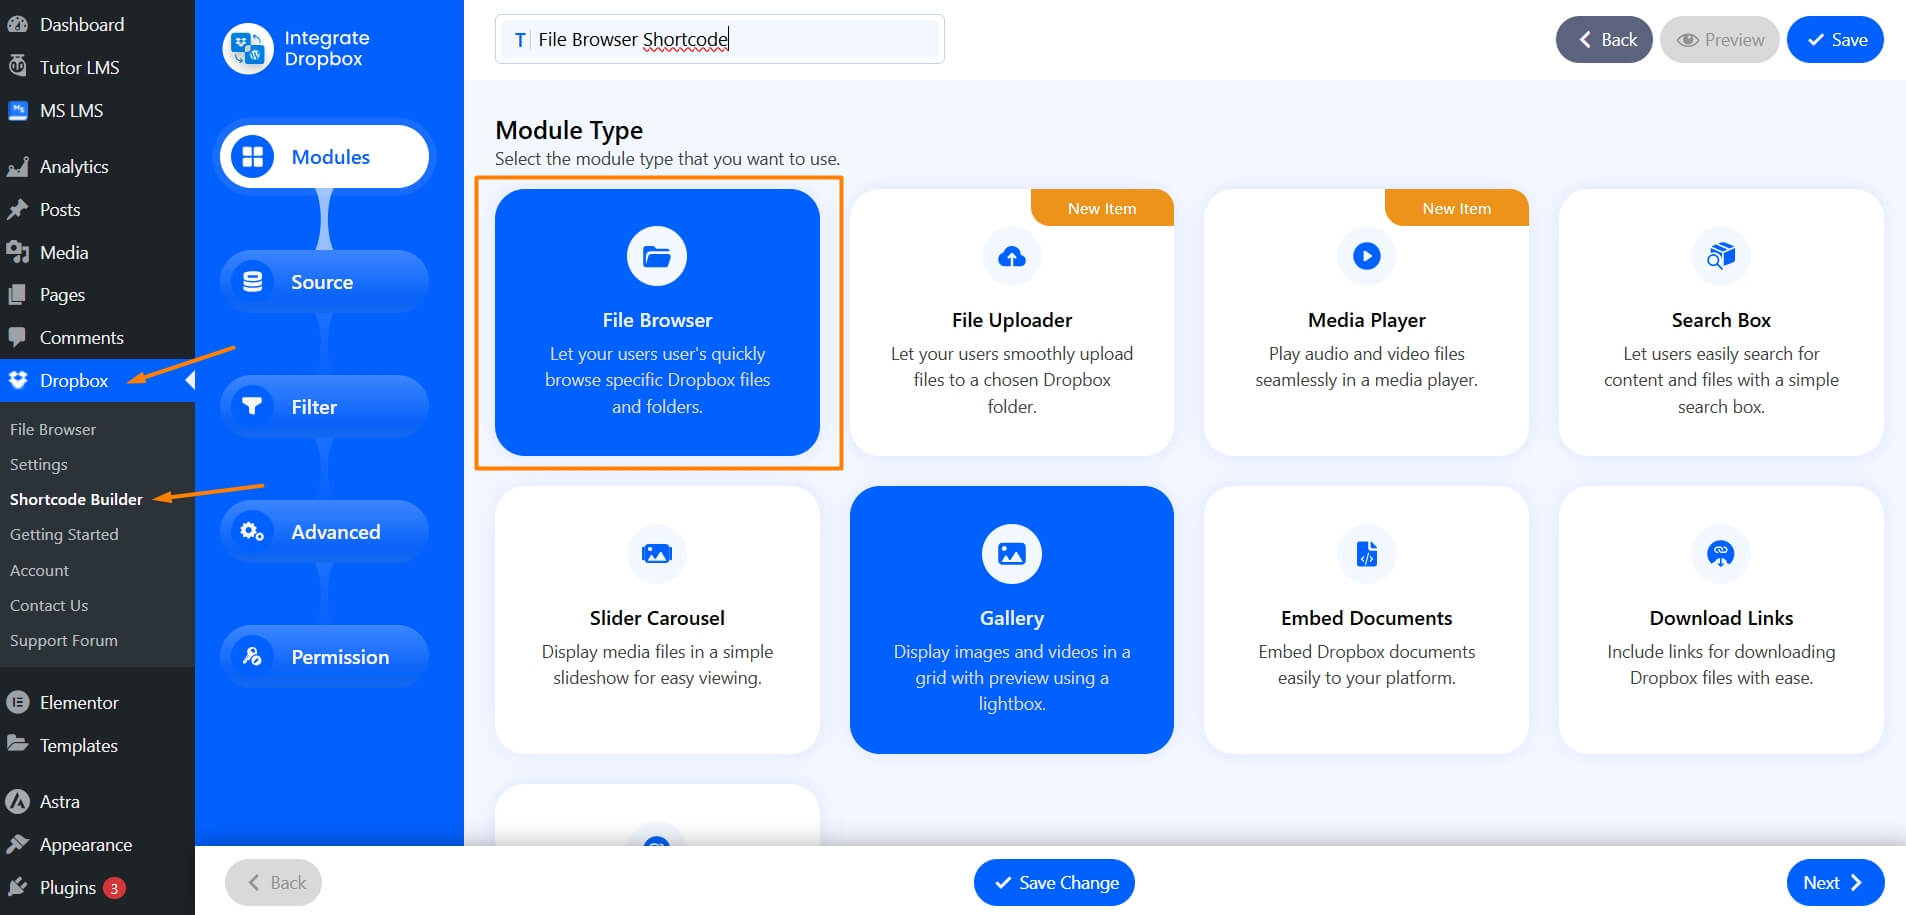1906x915 pixels.
Task: Select the Embed Documents module title
Action: coord(1367,618)
